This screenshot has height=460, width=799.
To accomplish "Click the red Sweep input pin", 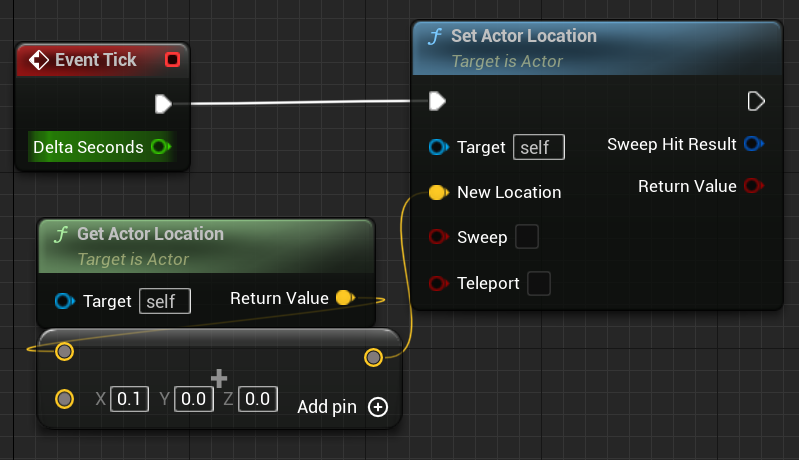I will pos(438,237).
